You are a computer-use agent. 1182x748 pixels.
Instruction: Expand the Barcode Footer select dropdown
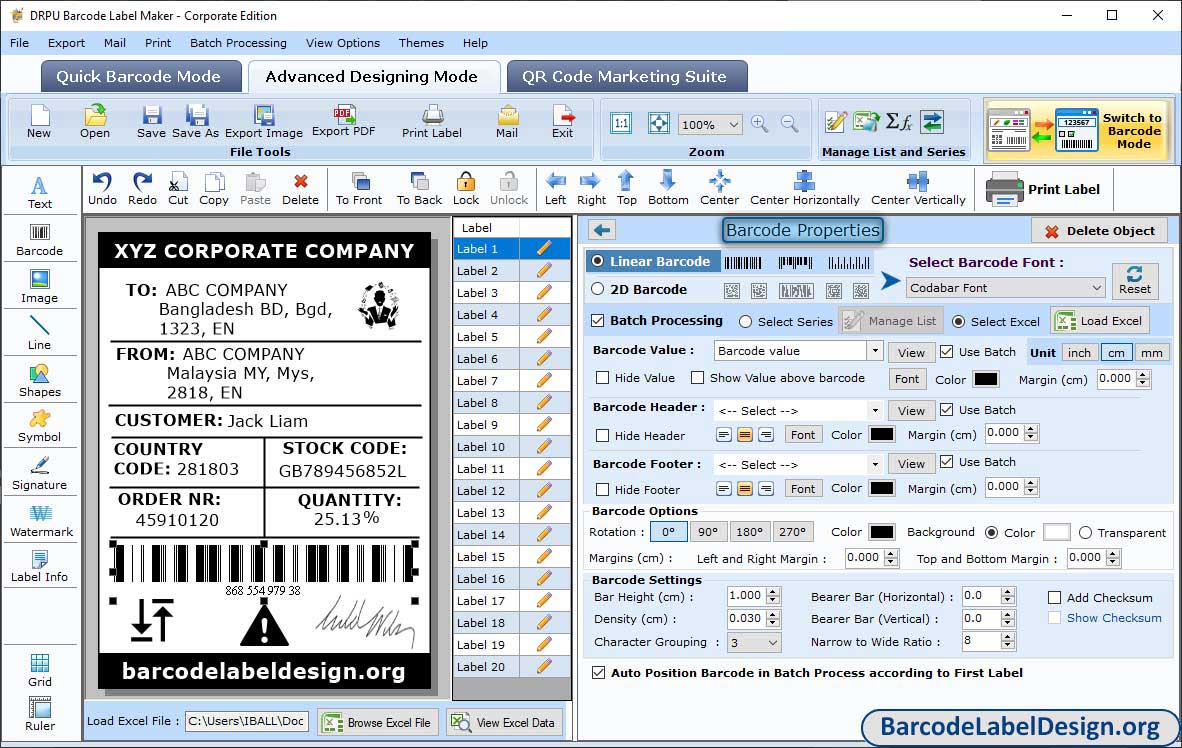point(874,464)
